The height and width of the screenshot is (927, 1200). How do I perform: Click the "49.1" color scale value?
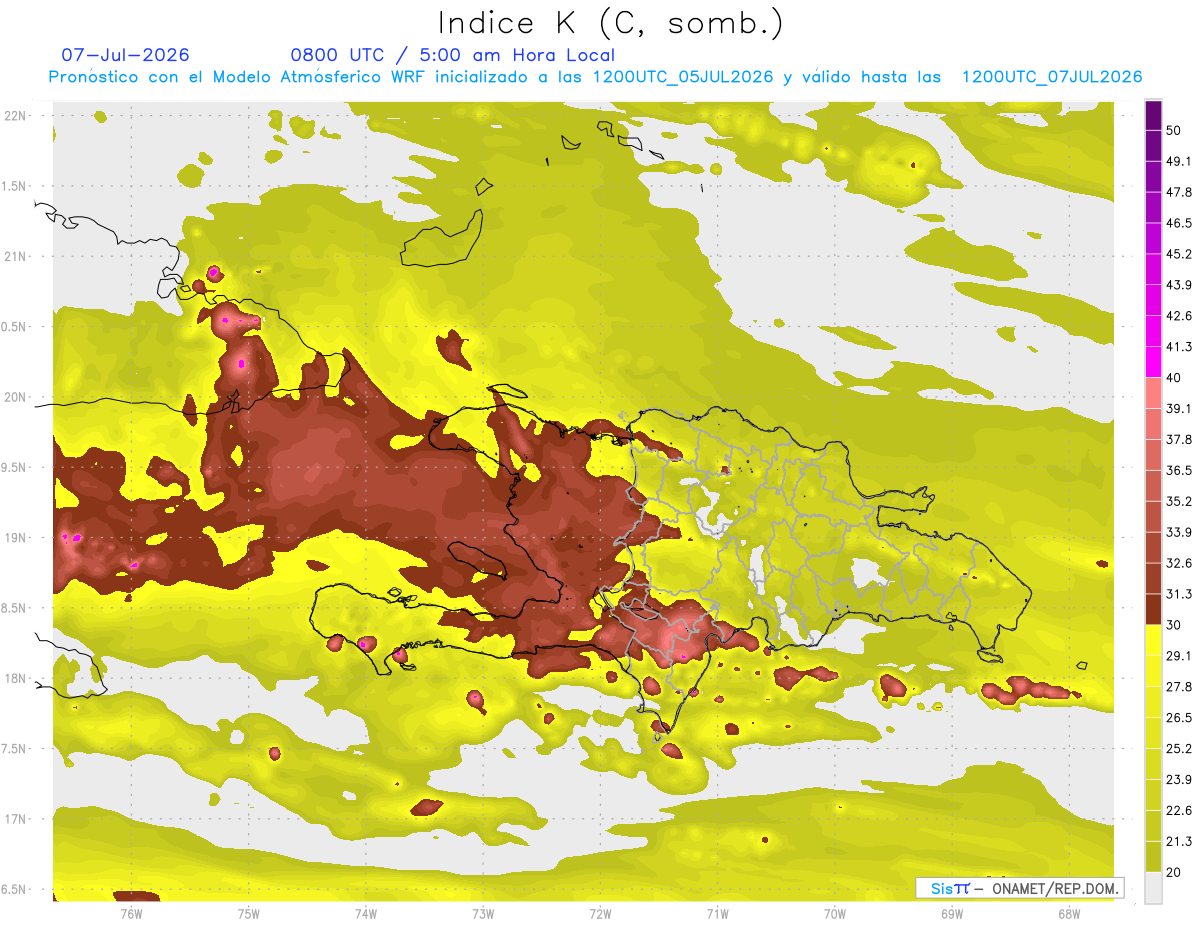[1179, 161]
